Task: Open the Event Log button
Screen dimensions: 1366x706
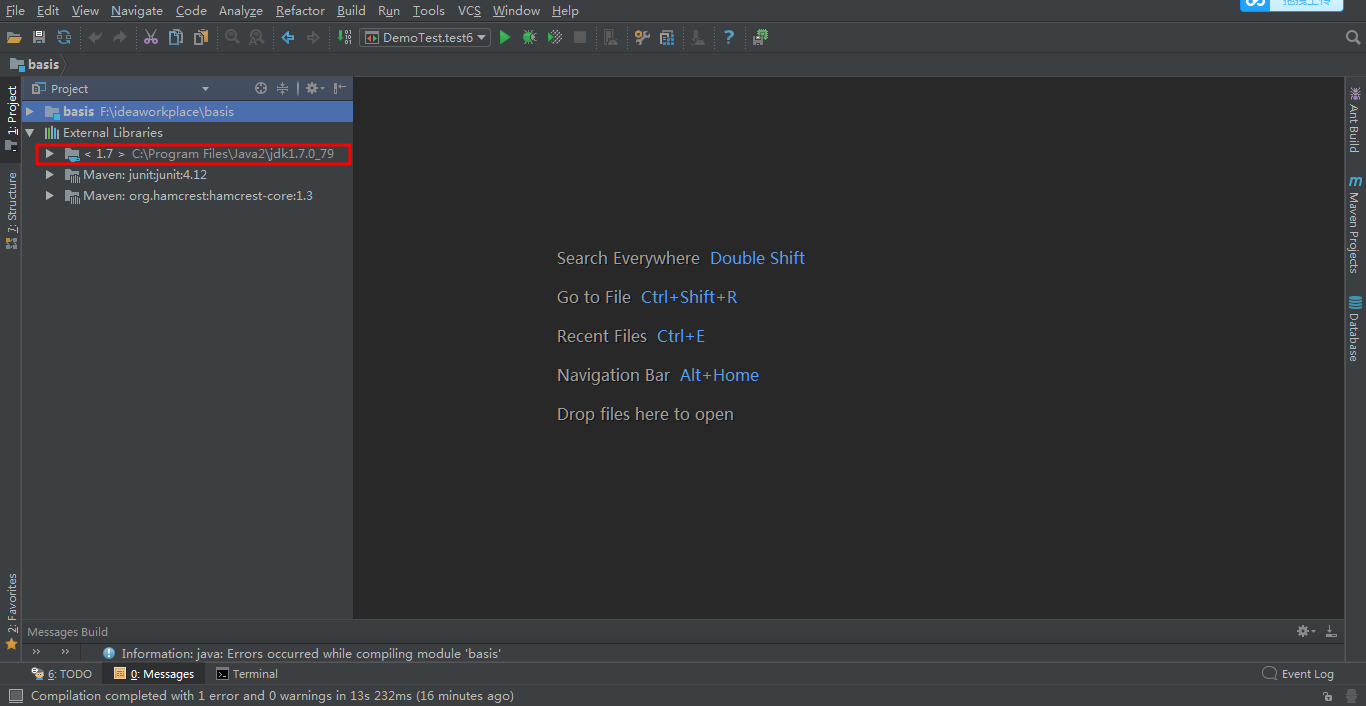Action: pyautogui.click(x=1298, y=674)
